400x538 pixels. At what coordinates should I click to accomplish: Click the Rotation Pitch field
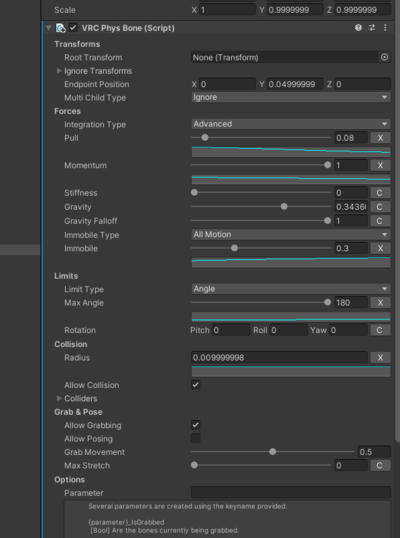(x=231, y=330)
